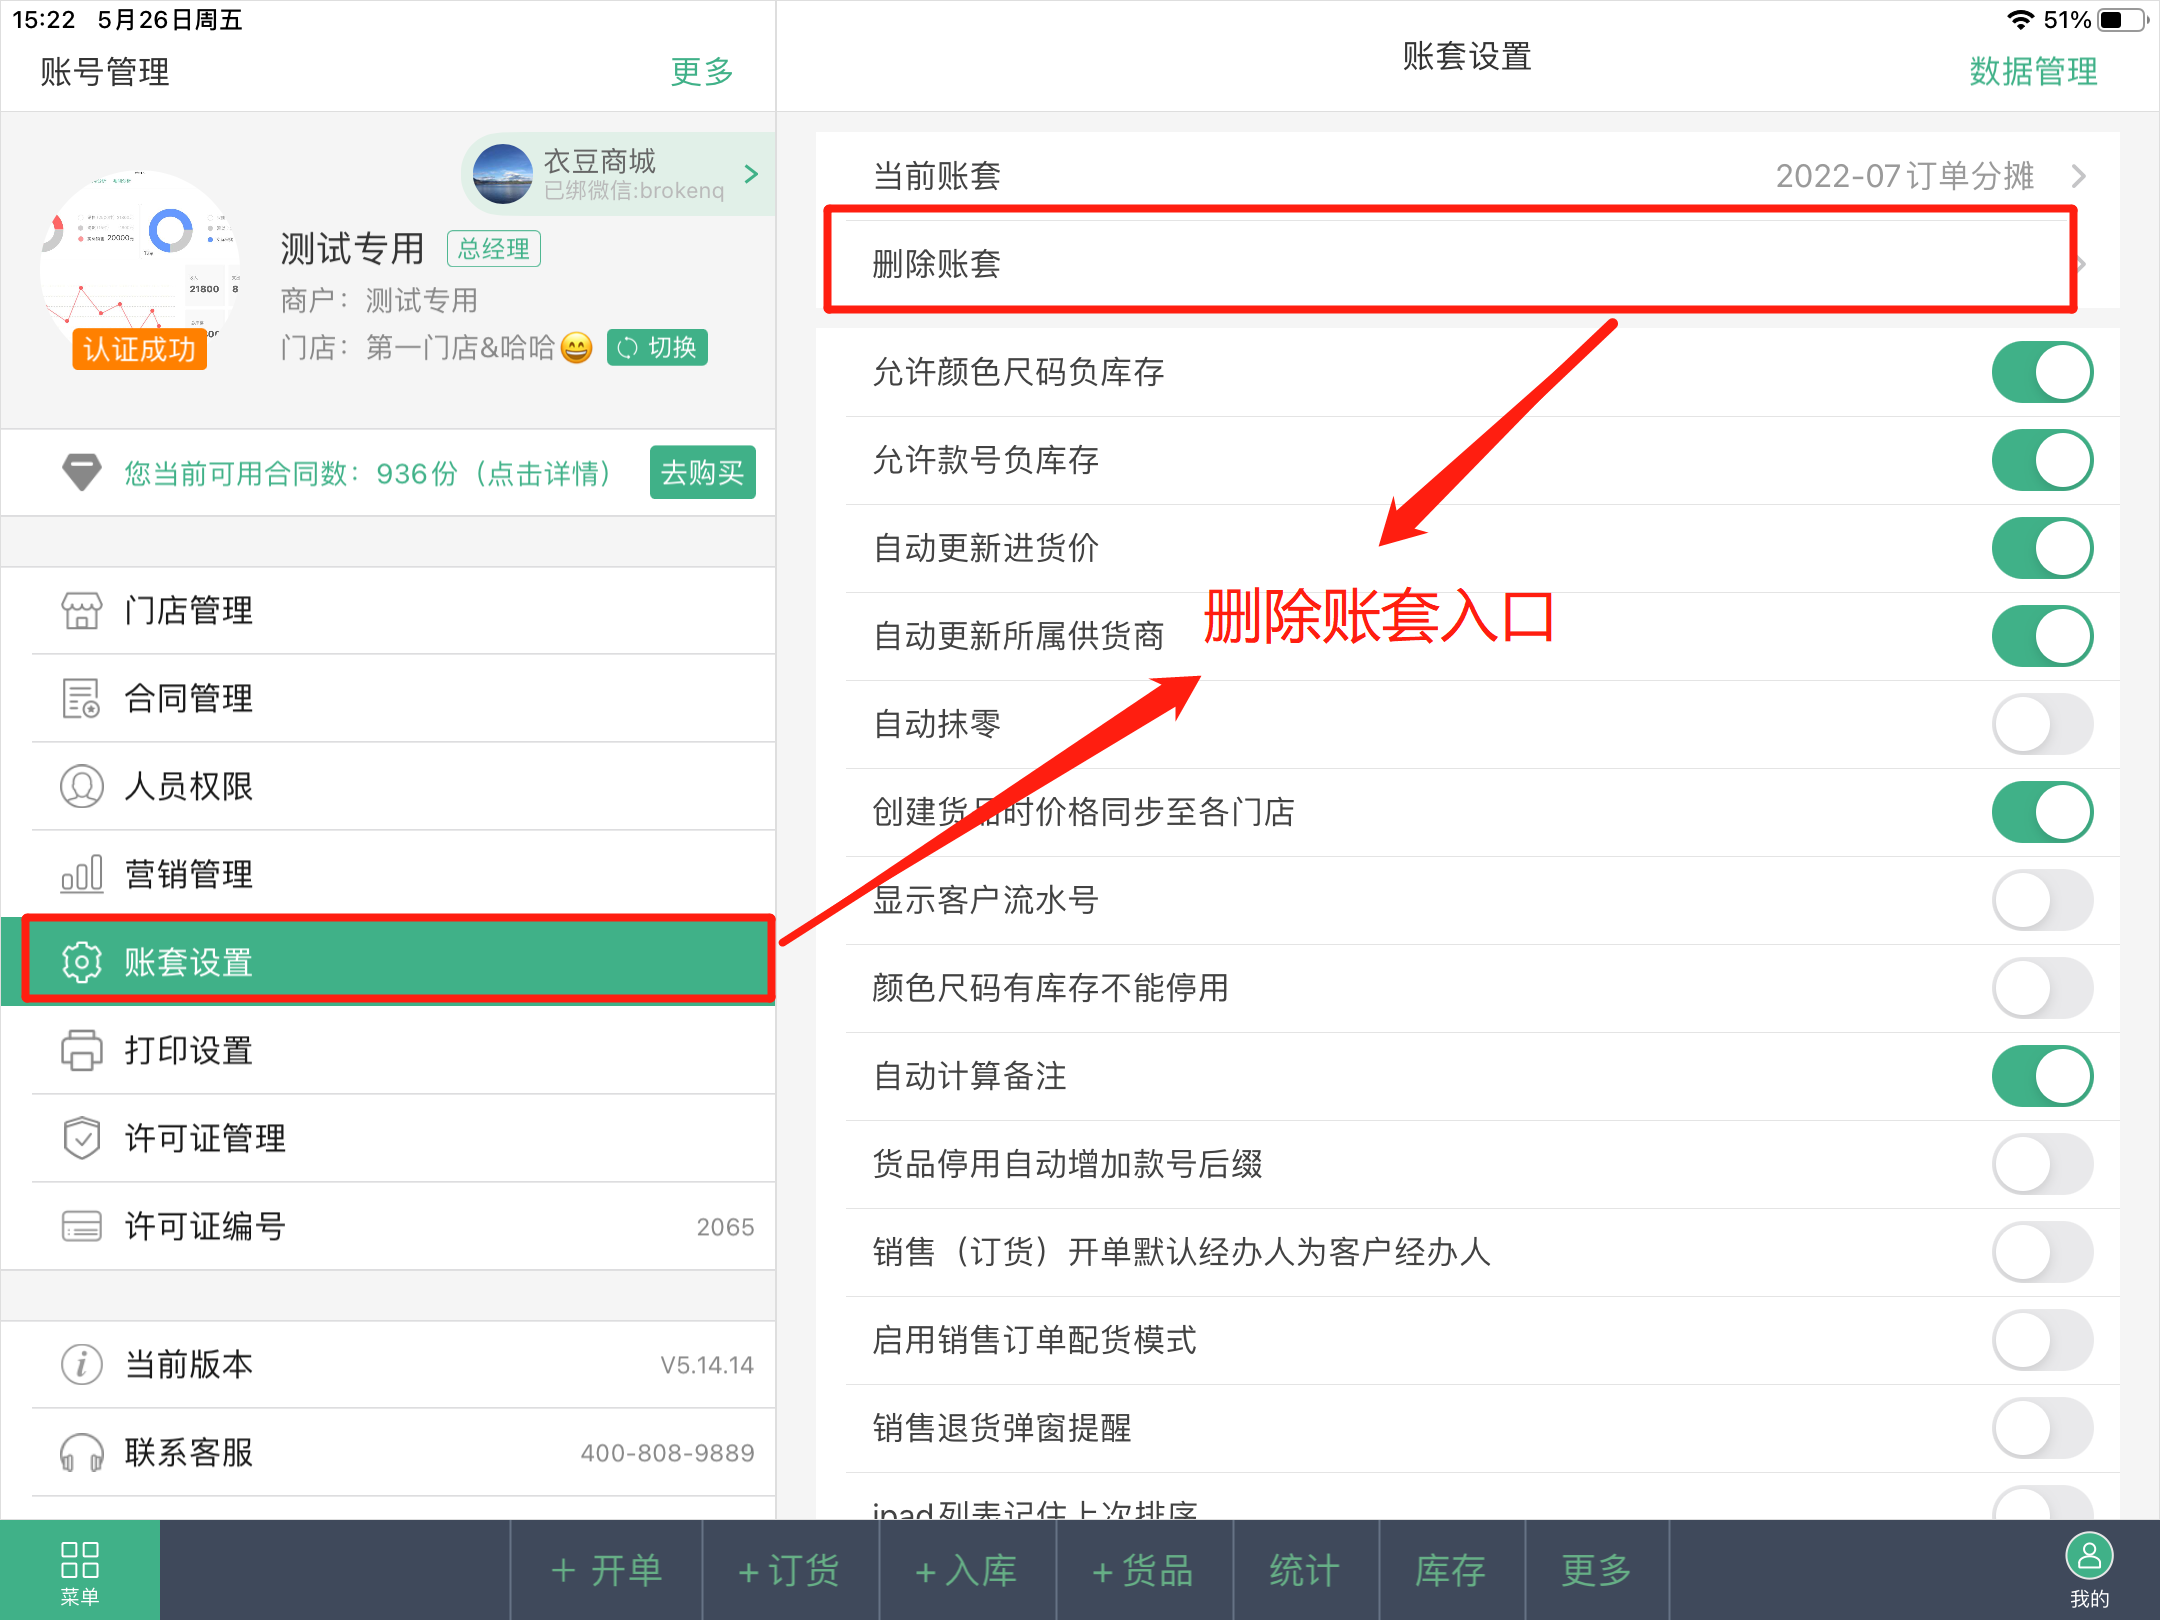2160x1620 pixels.
Task: Select 营销管理 menu item
Action: [388, 874]
